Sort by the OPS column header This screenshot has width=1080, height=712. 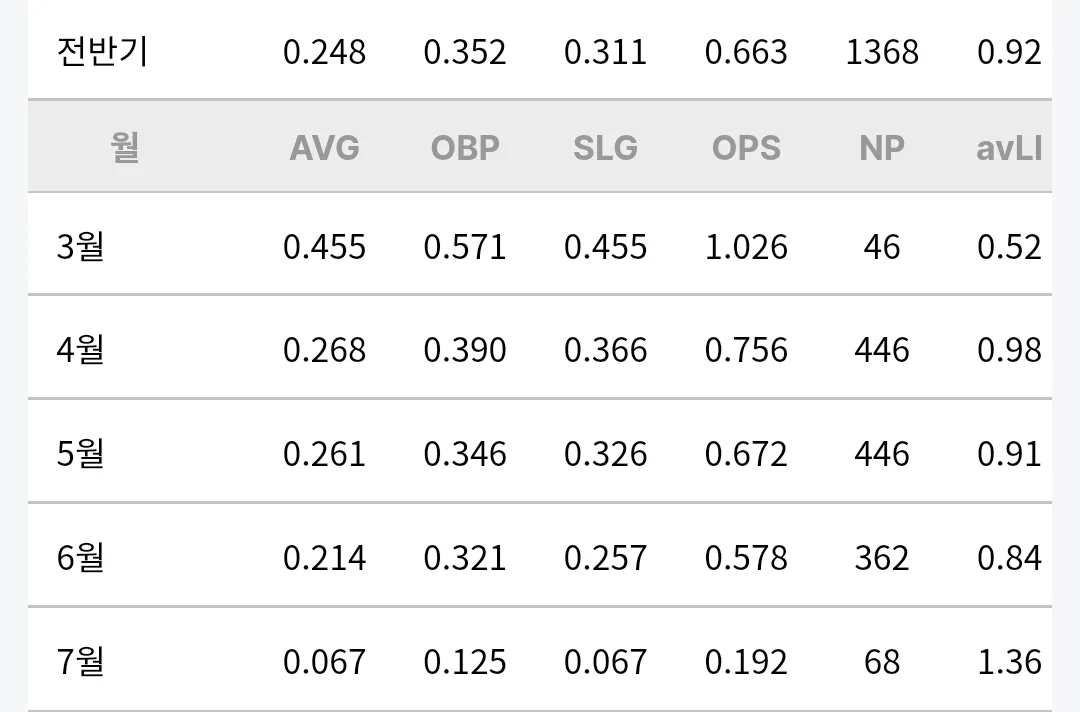point(746,148)
